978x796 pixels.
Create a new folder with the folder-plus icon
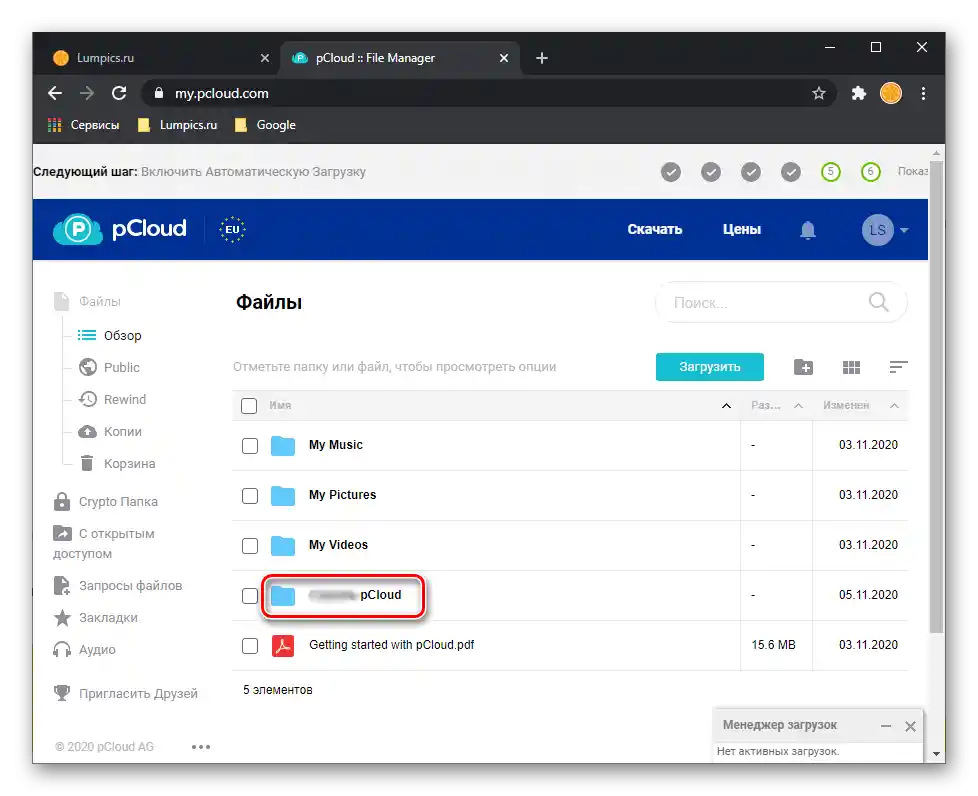803,367
